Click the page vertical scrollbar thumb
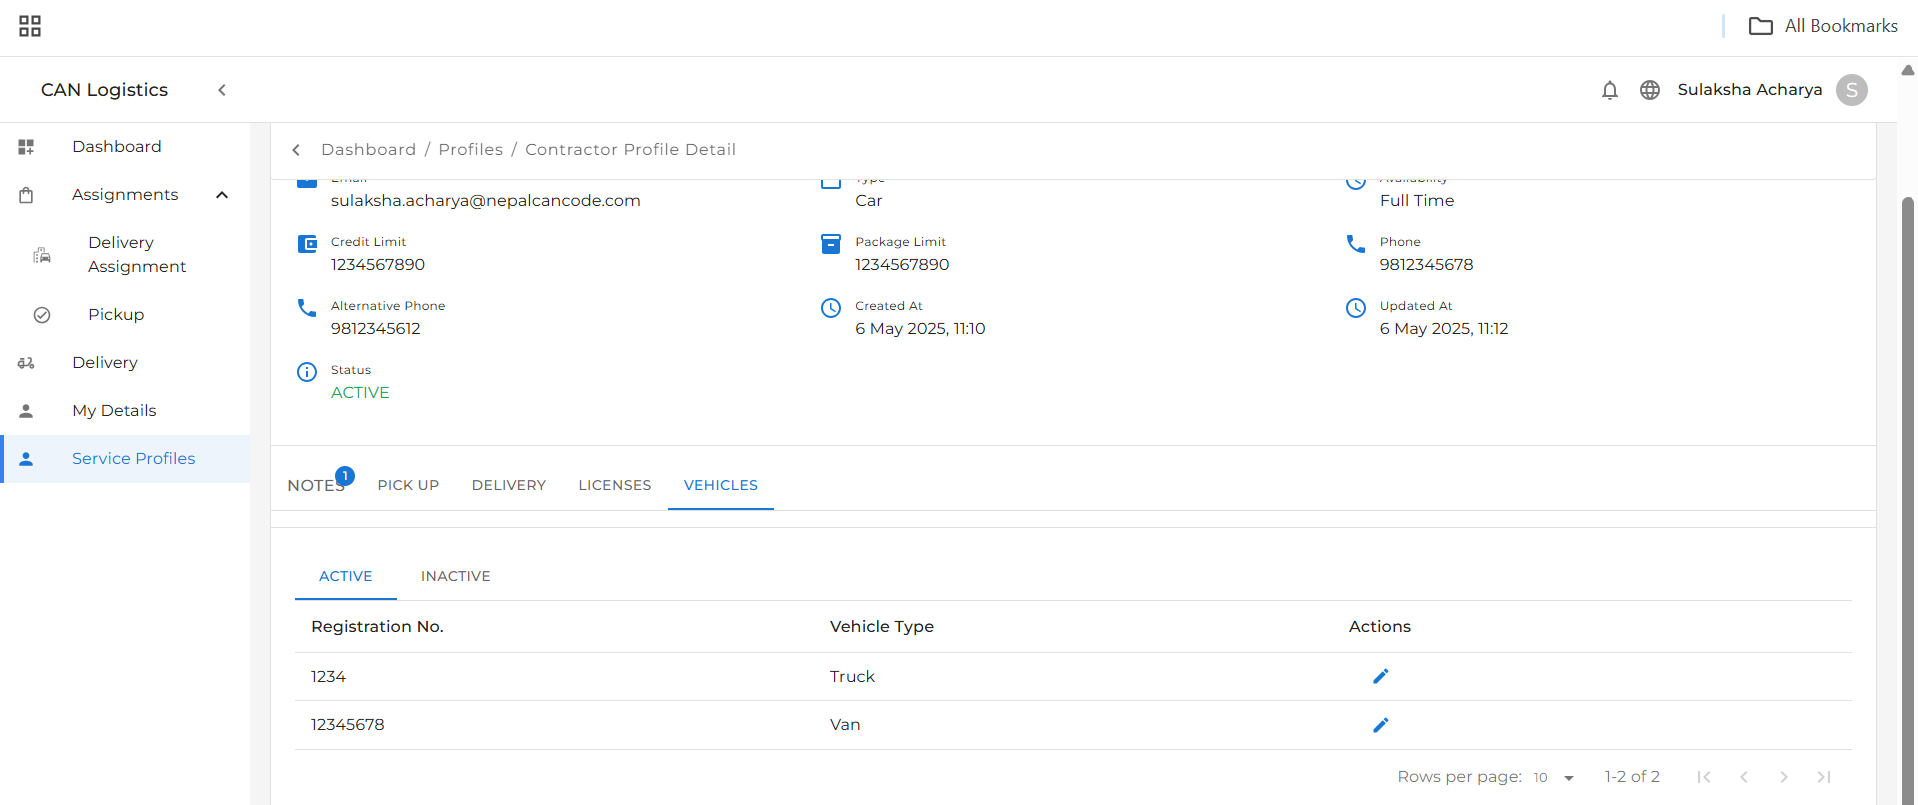The width and height of the screenshot is (1918, 805). point(1908,500)
